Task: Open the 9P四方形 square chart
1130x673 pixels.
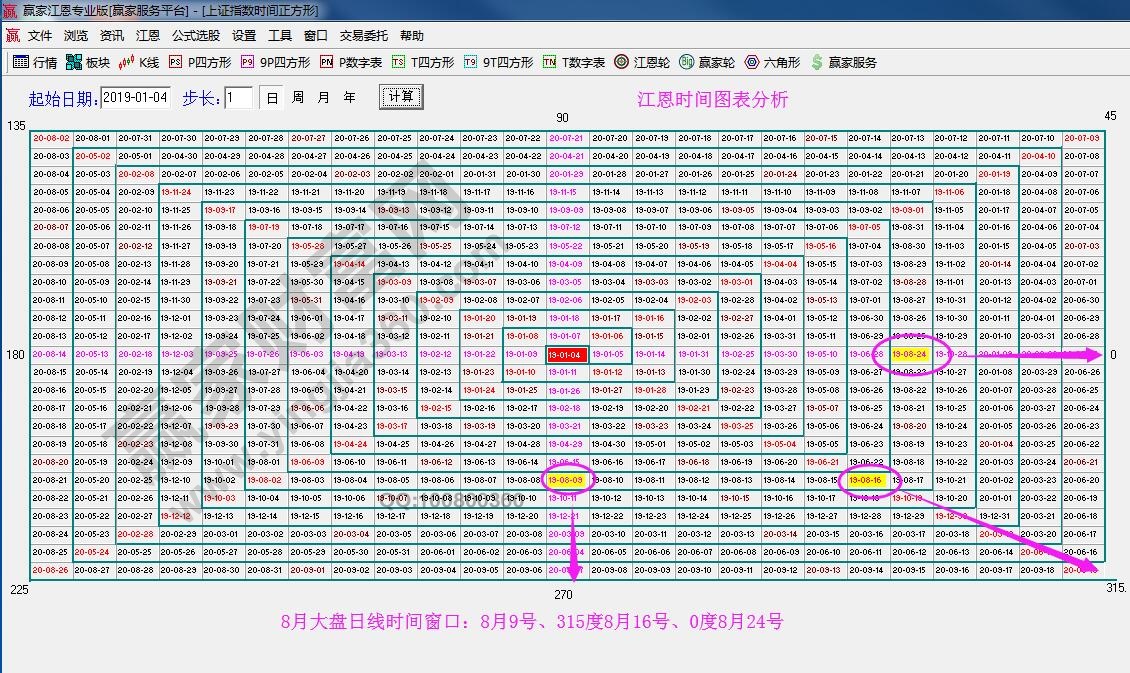Action: 277,61
